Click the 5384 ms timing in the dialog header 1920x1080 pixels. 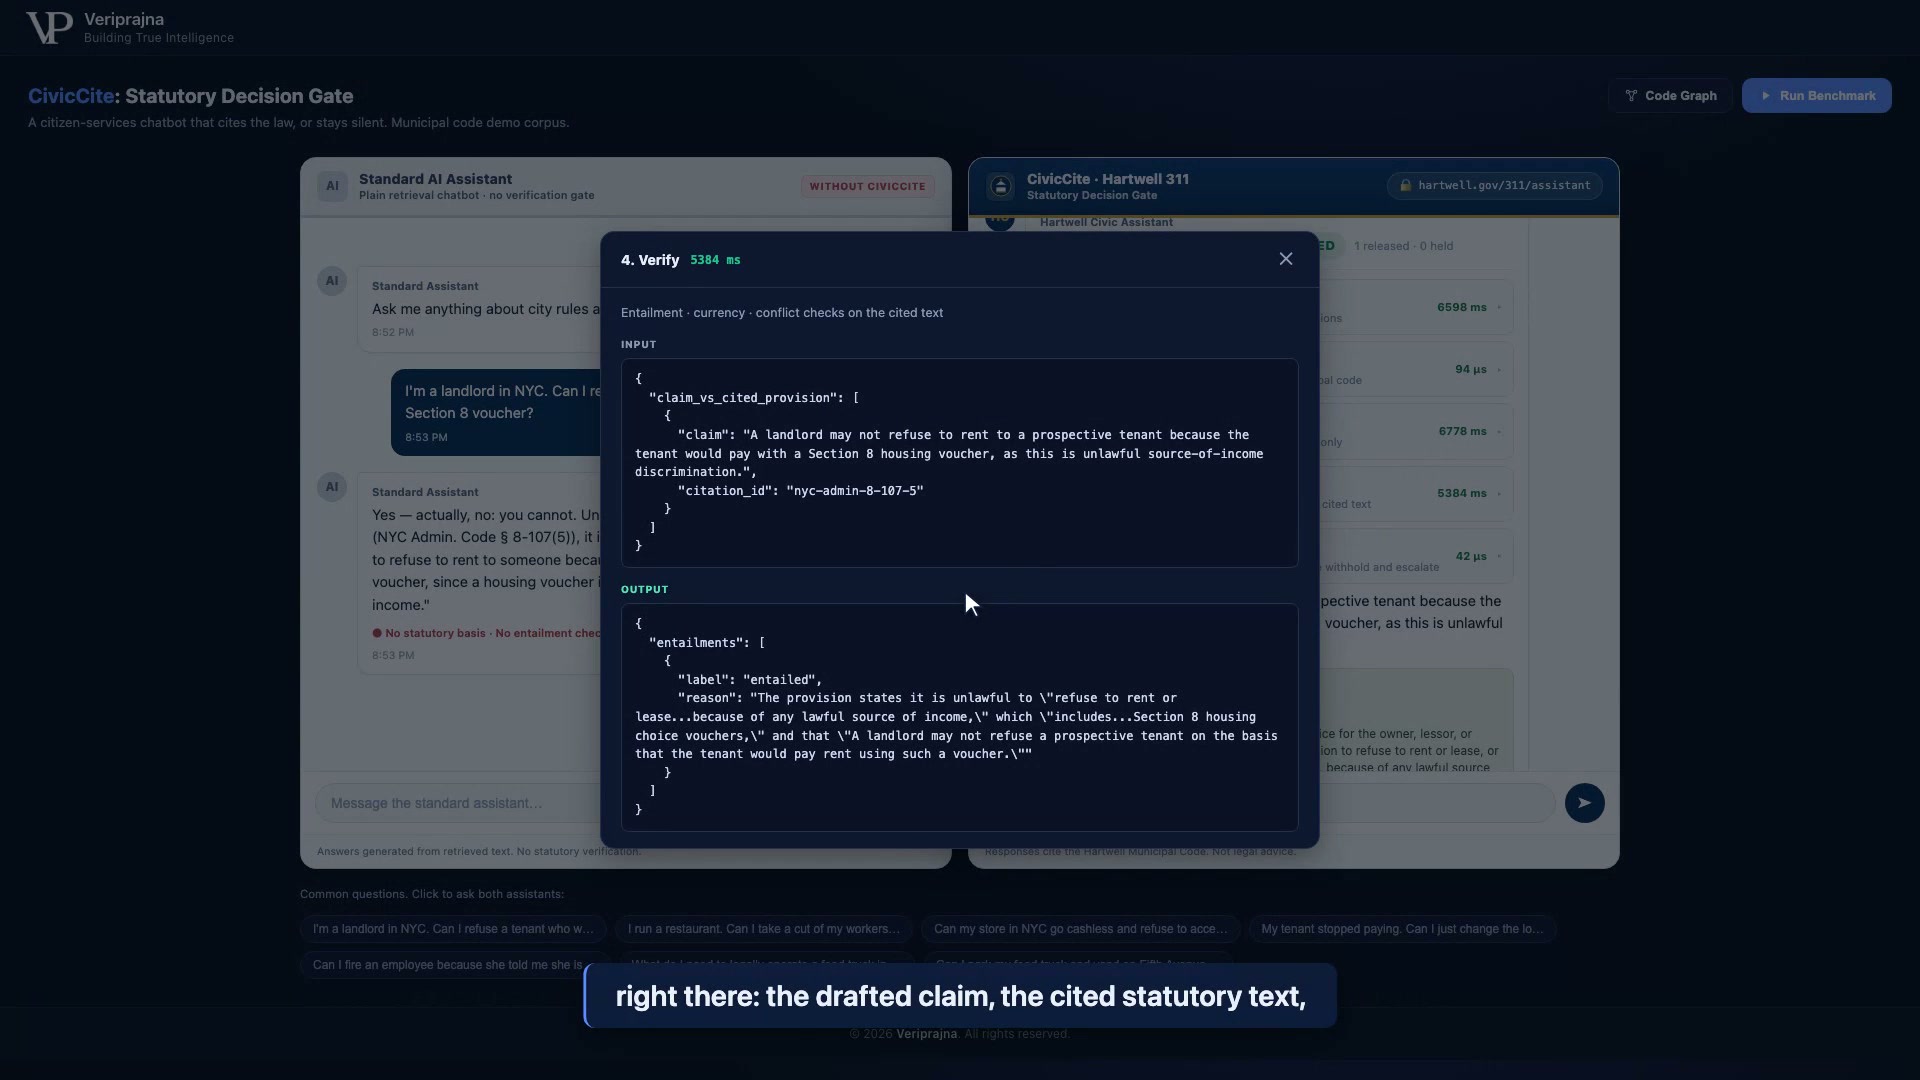pos(715,260)
